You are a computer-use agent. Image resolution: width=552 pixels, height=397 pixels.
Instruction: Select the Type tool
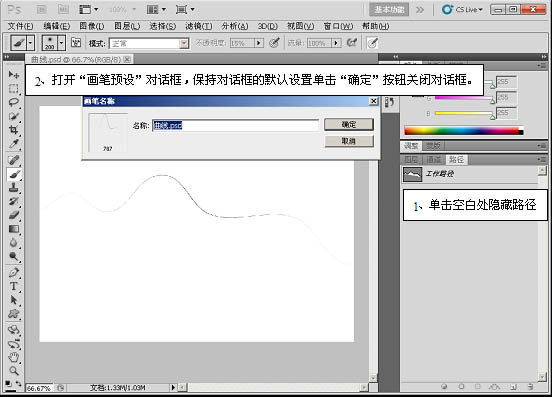[14, 286]
